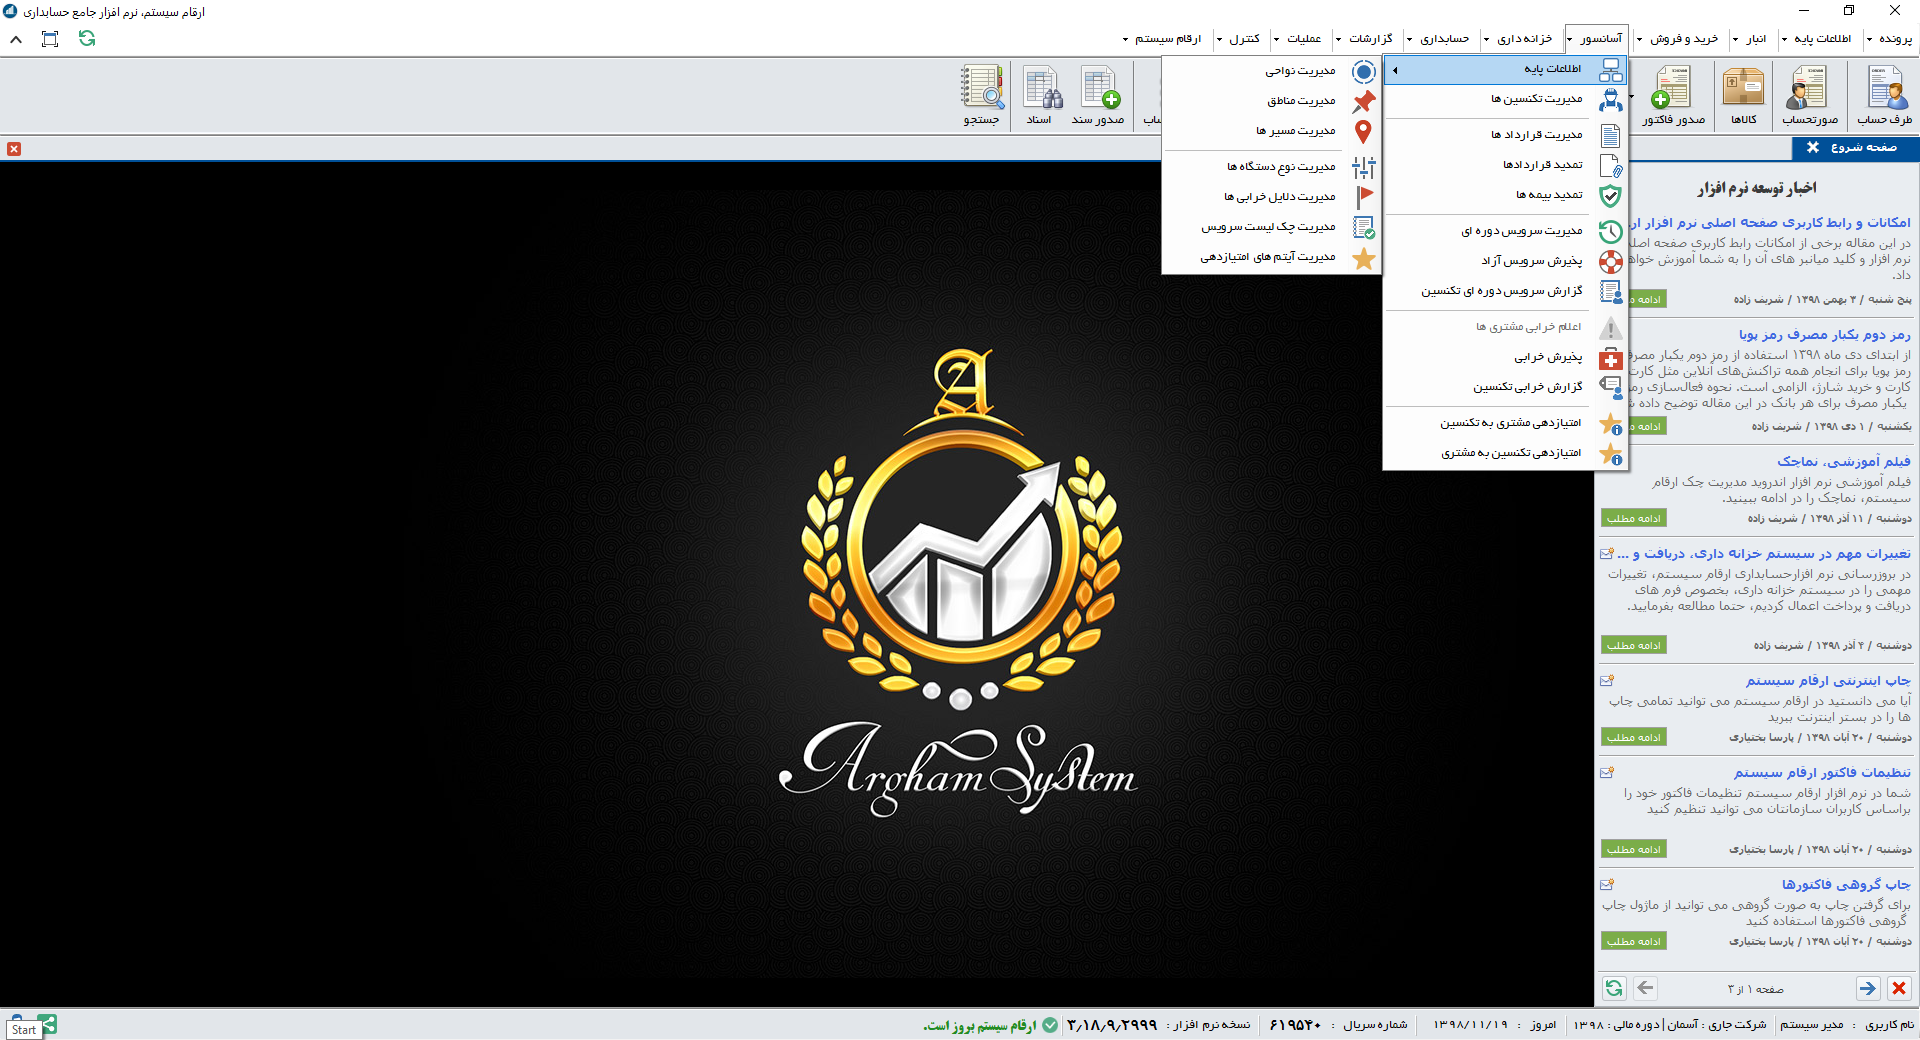Open news link چاپ گروهی فاکتورها

(1846, 885)
